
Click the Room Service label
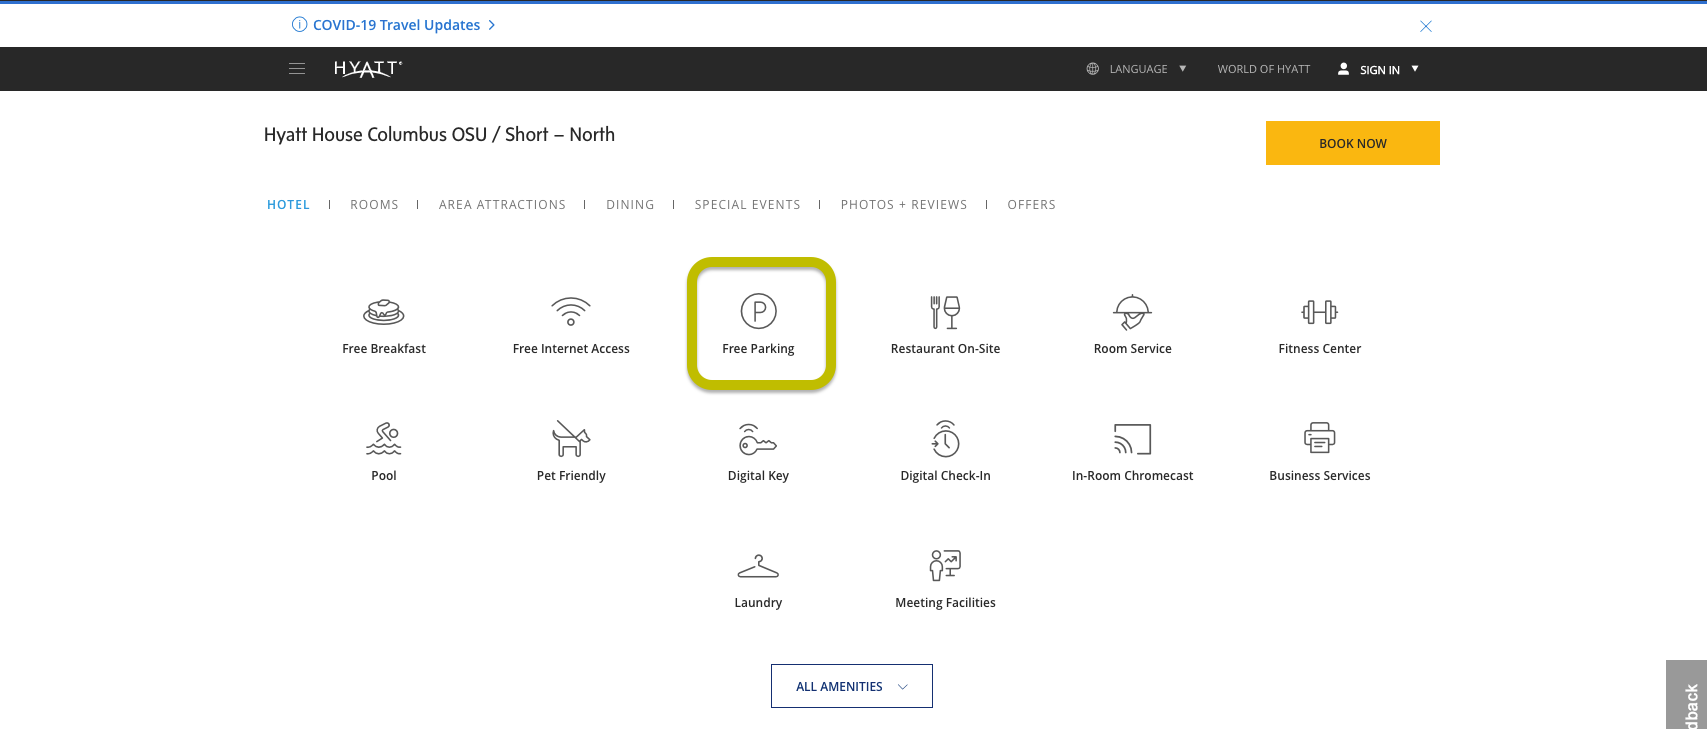(x=1132, y=349)
